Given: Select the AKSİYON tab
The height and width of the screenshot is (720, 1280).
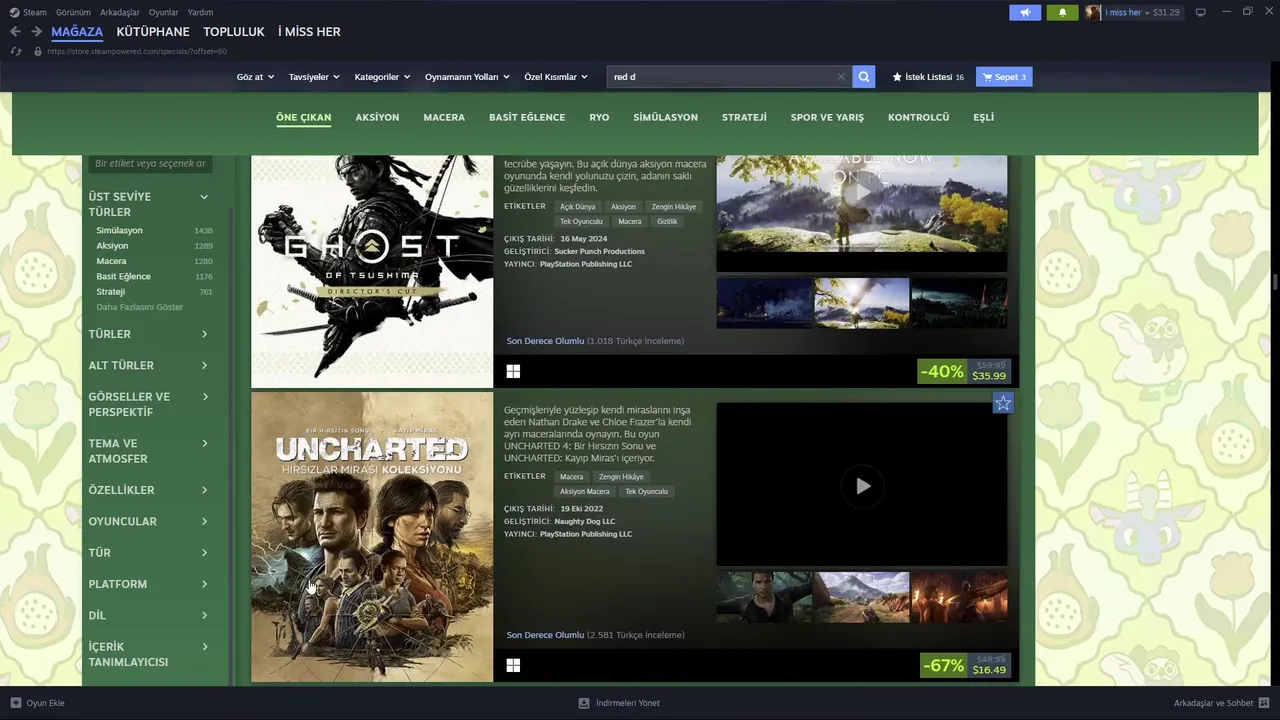Looking at the screenshot, I should (377, 117).
